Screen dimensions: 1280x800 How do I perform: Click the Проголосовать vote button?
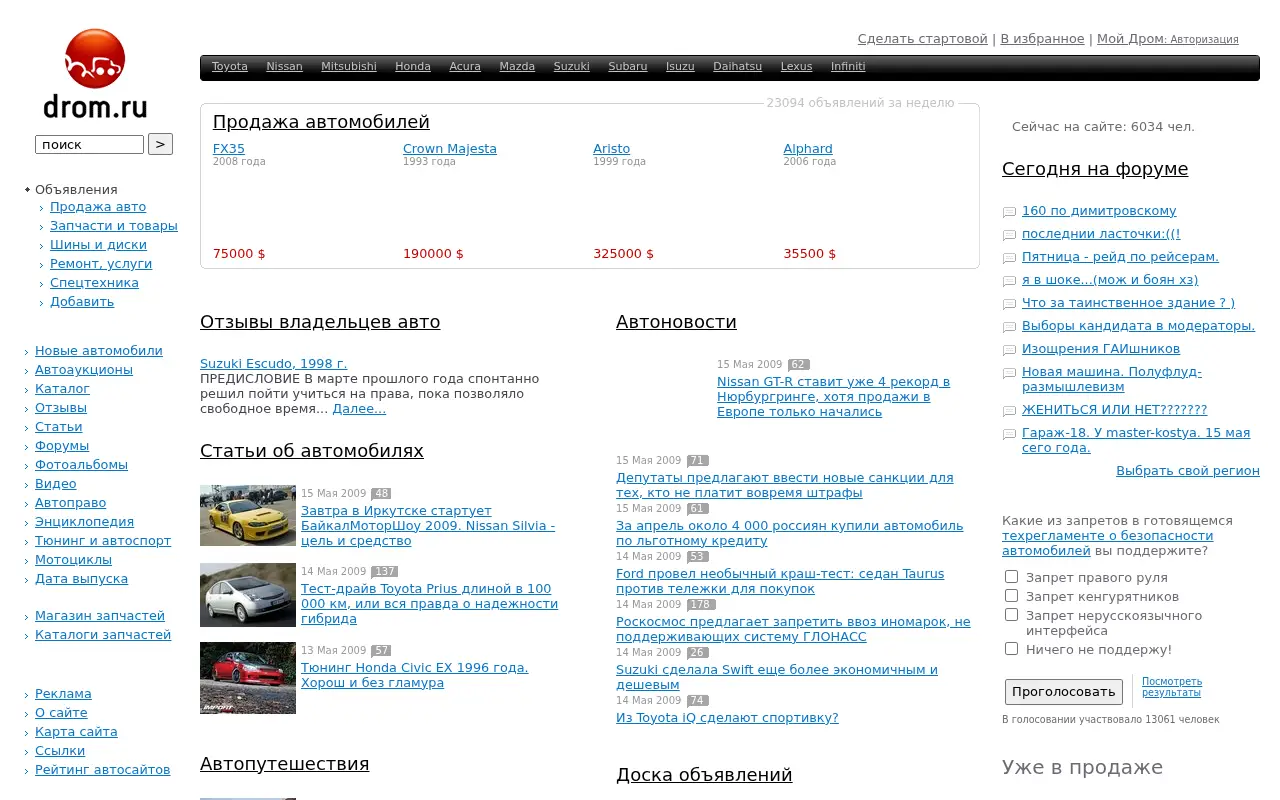1064,691
